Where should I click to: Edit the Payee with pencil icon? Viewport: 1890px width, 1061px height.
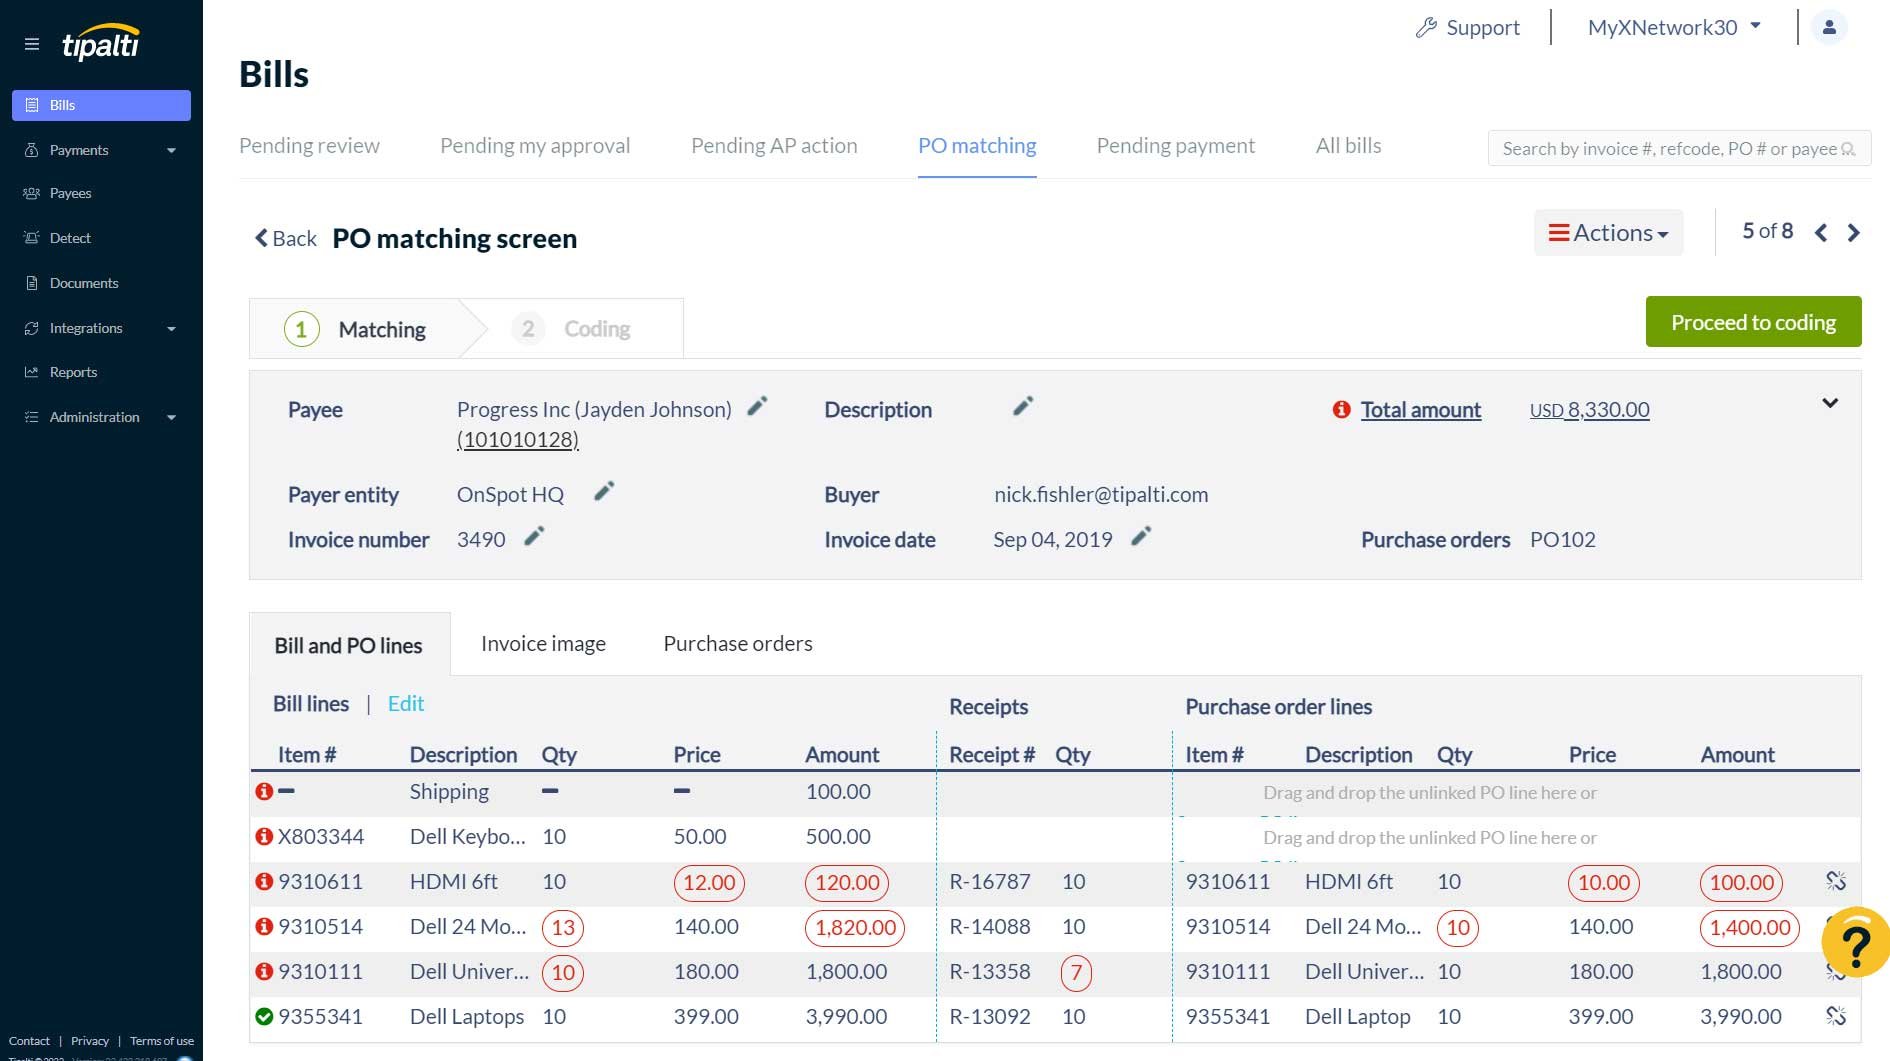click(x=757, y=406)
